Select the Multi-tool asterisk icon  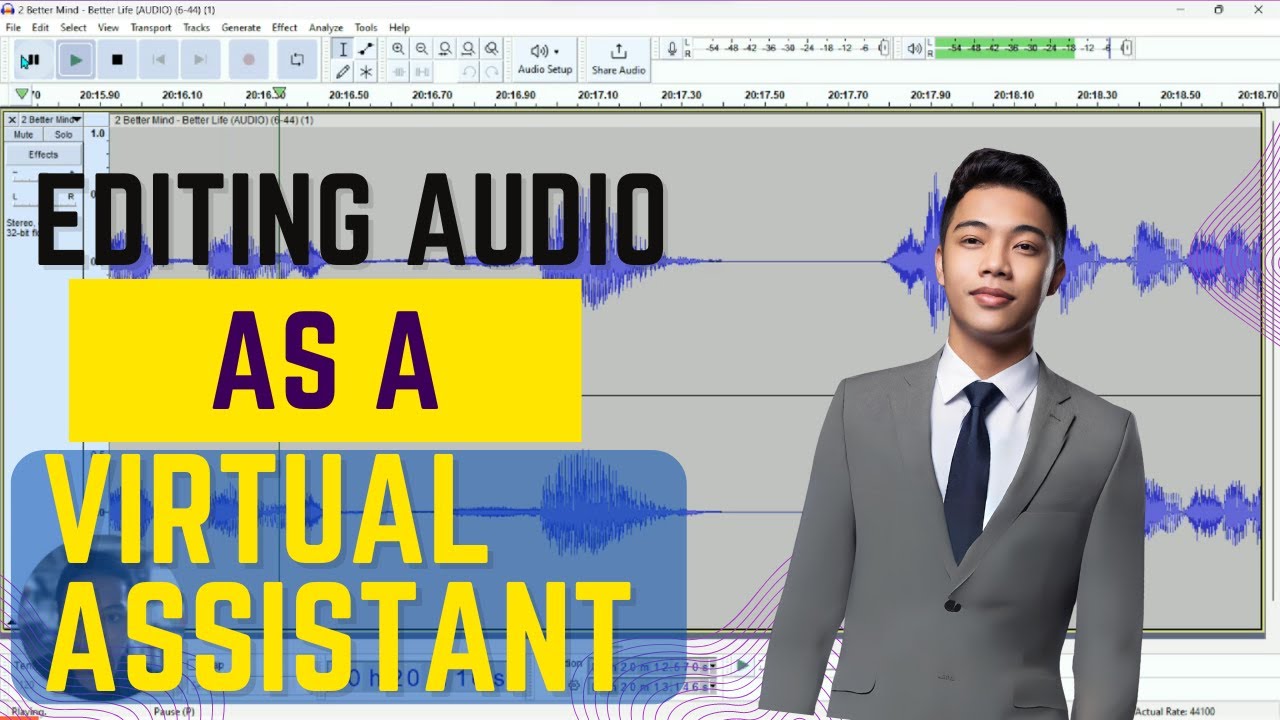tap(366, 71)
